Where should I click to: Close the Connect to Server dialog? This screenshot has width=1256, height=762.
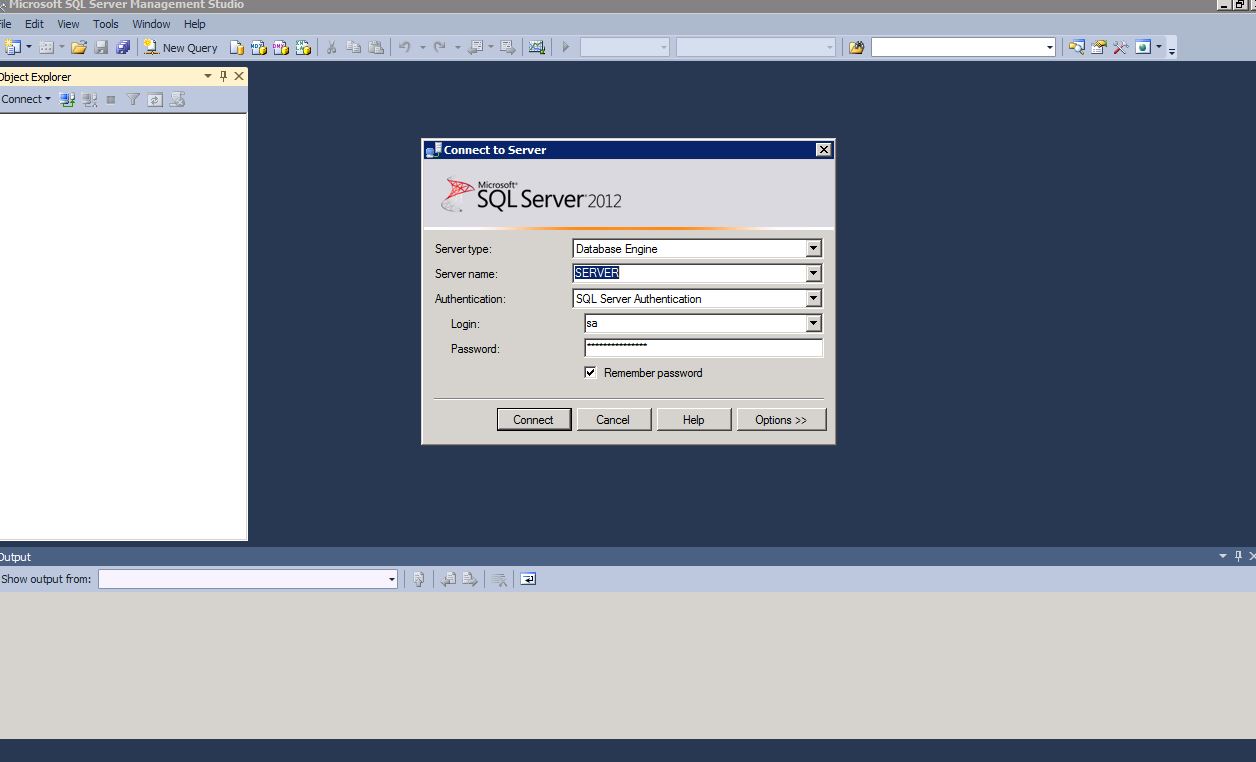(823, 150)
